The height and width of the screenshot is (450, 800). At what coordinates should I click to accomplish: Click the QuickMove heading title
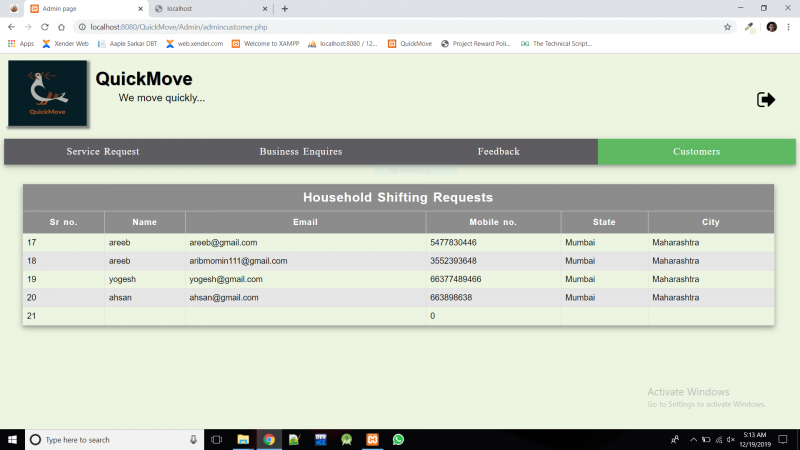(x=144, y=79)
